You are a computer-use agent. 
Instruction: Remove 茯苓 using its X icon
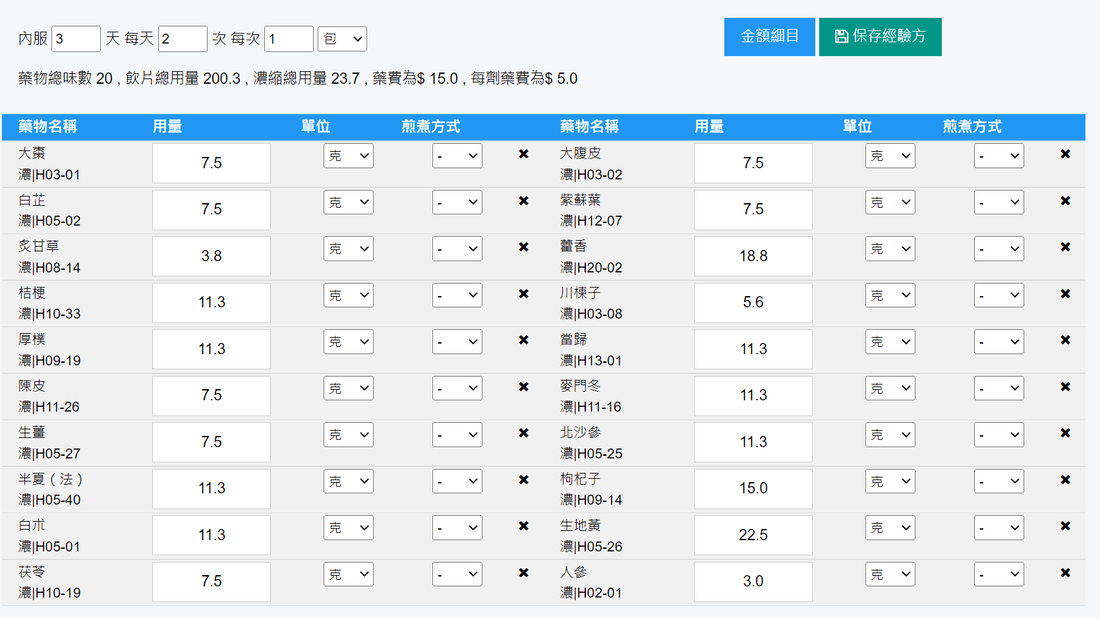(x=523, y=573)
